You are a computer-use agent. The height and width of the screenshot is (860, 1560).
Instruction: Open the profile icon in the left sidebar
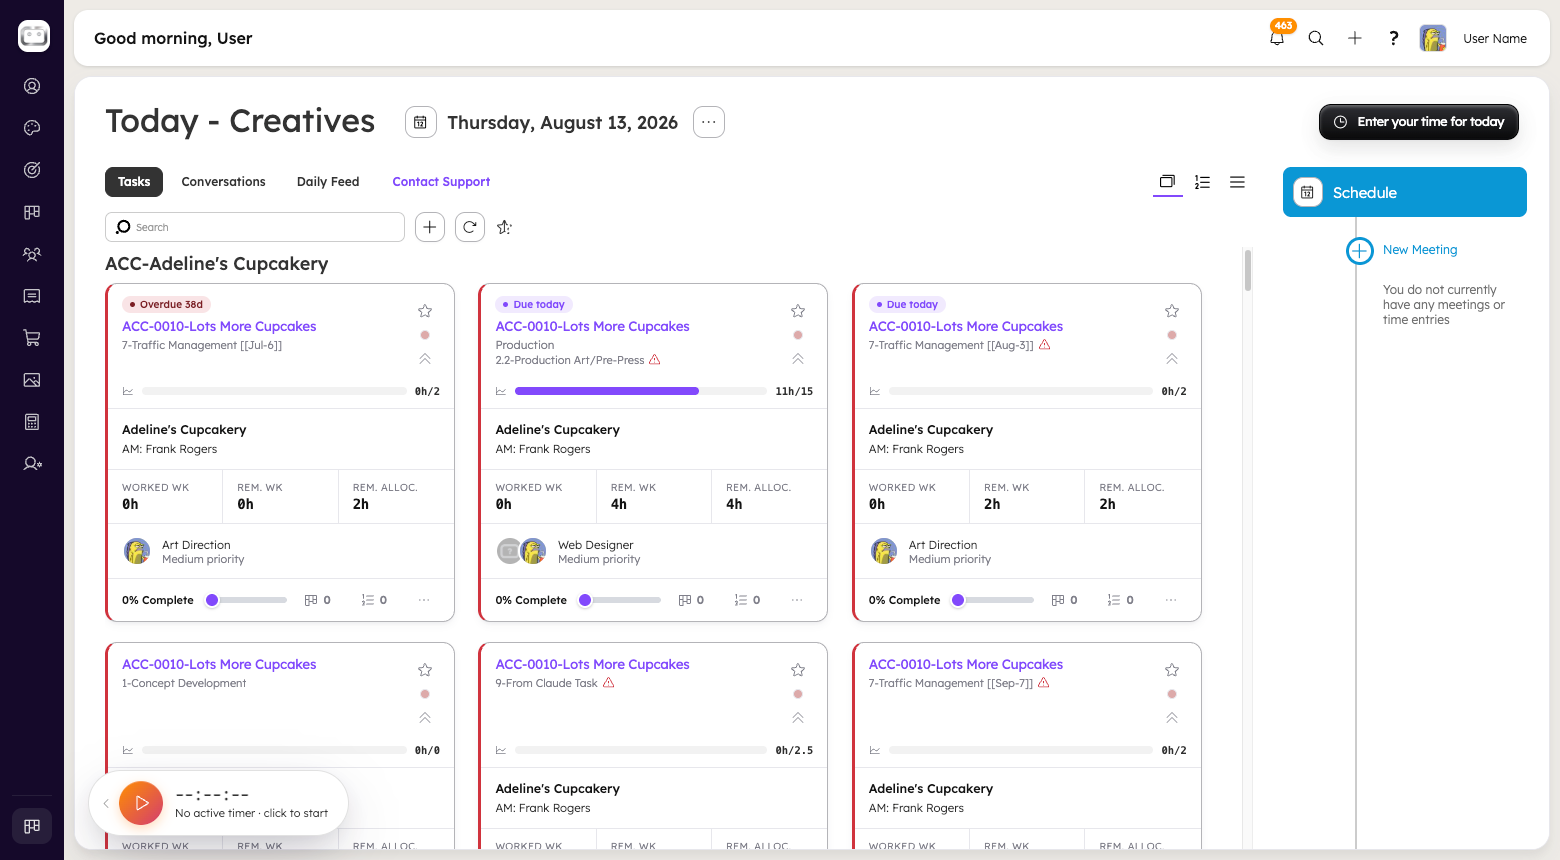coord(32,86)
